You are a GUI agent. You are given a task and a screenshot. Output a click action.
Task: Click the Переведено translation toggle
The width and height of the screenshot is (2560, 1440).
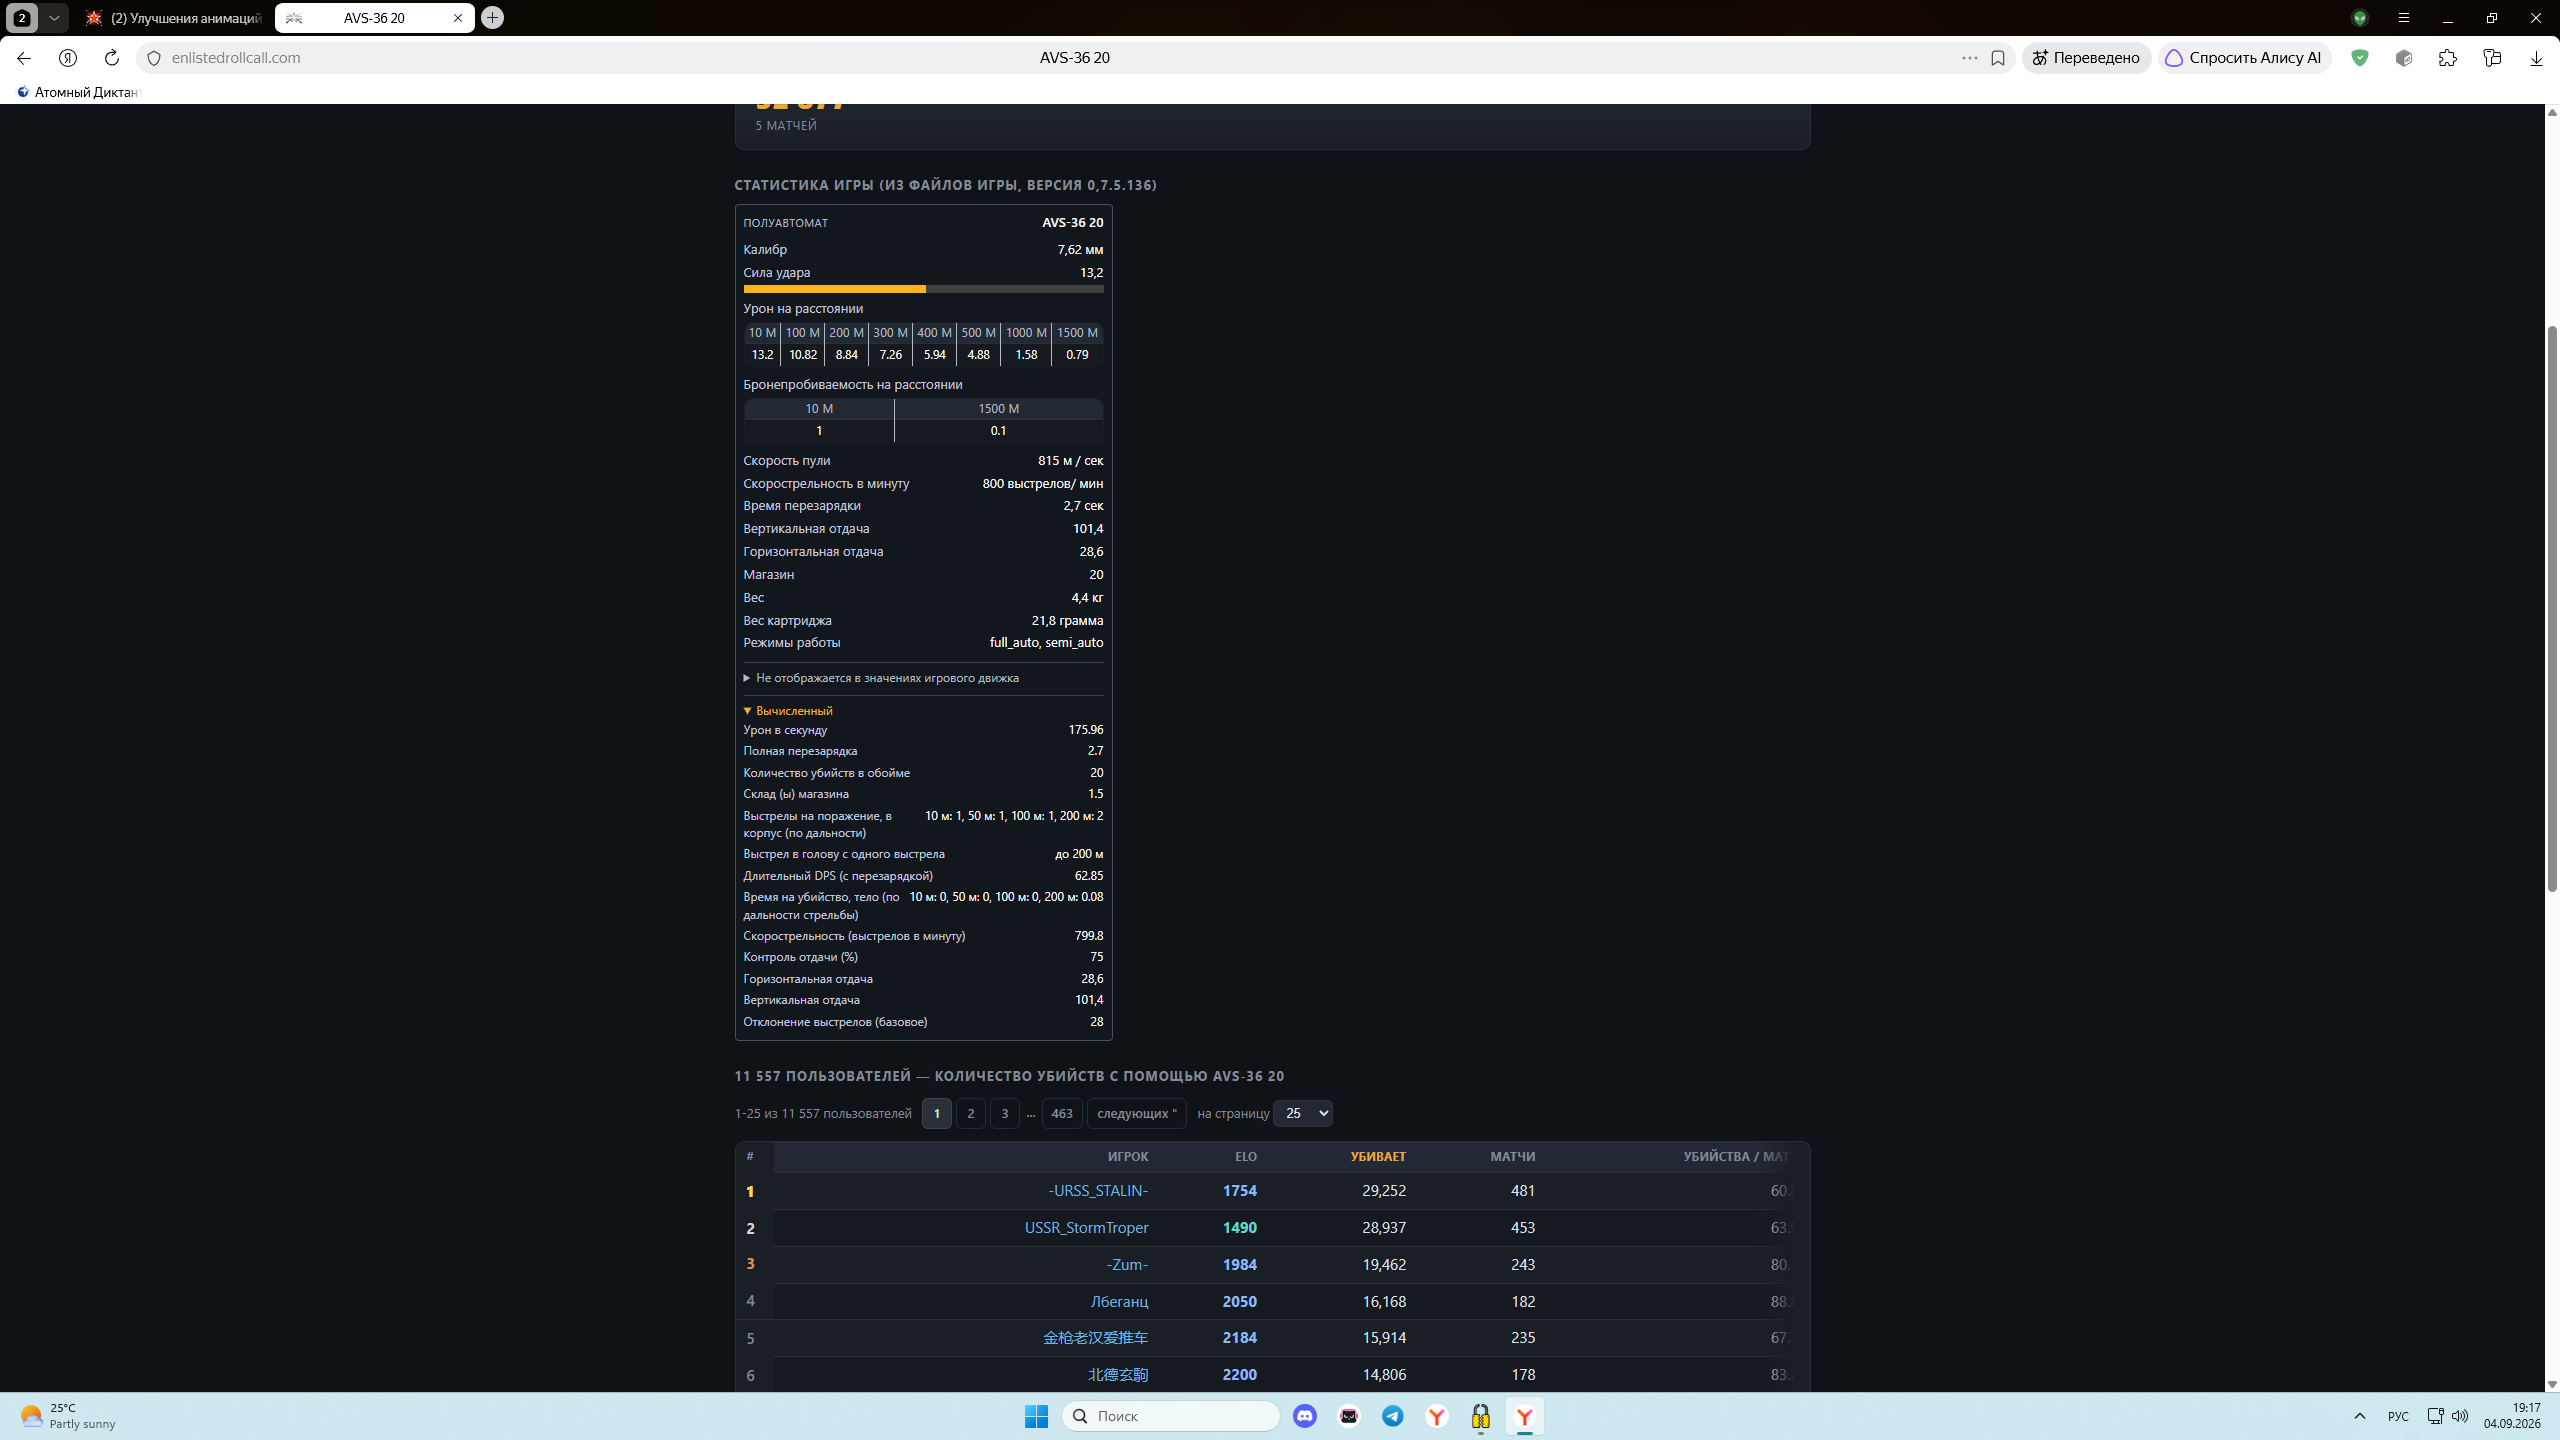2086,58
